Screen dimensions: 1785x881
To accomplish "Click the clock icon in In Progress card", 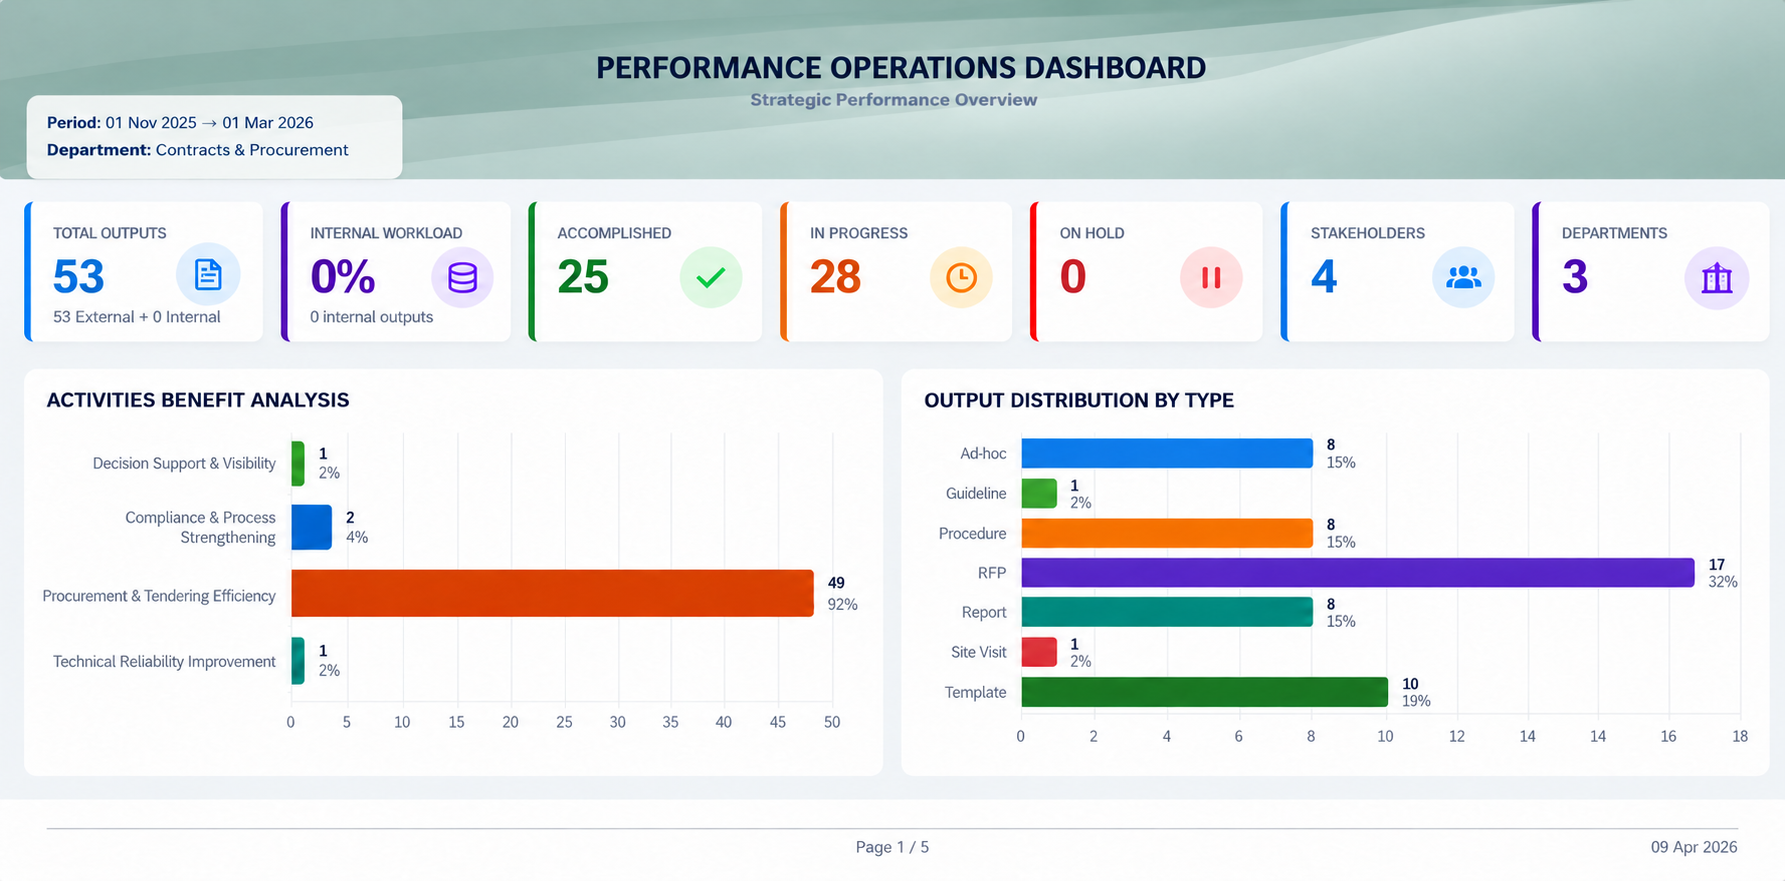I will pyautogui.click(x=961, y=277).
